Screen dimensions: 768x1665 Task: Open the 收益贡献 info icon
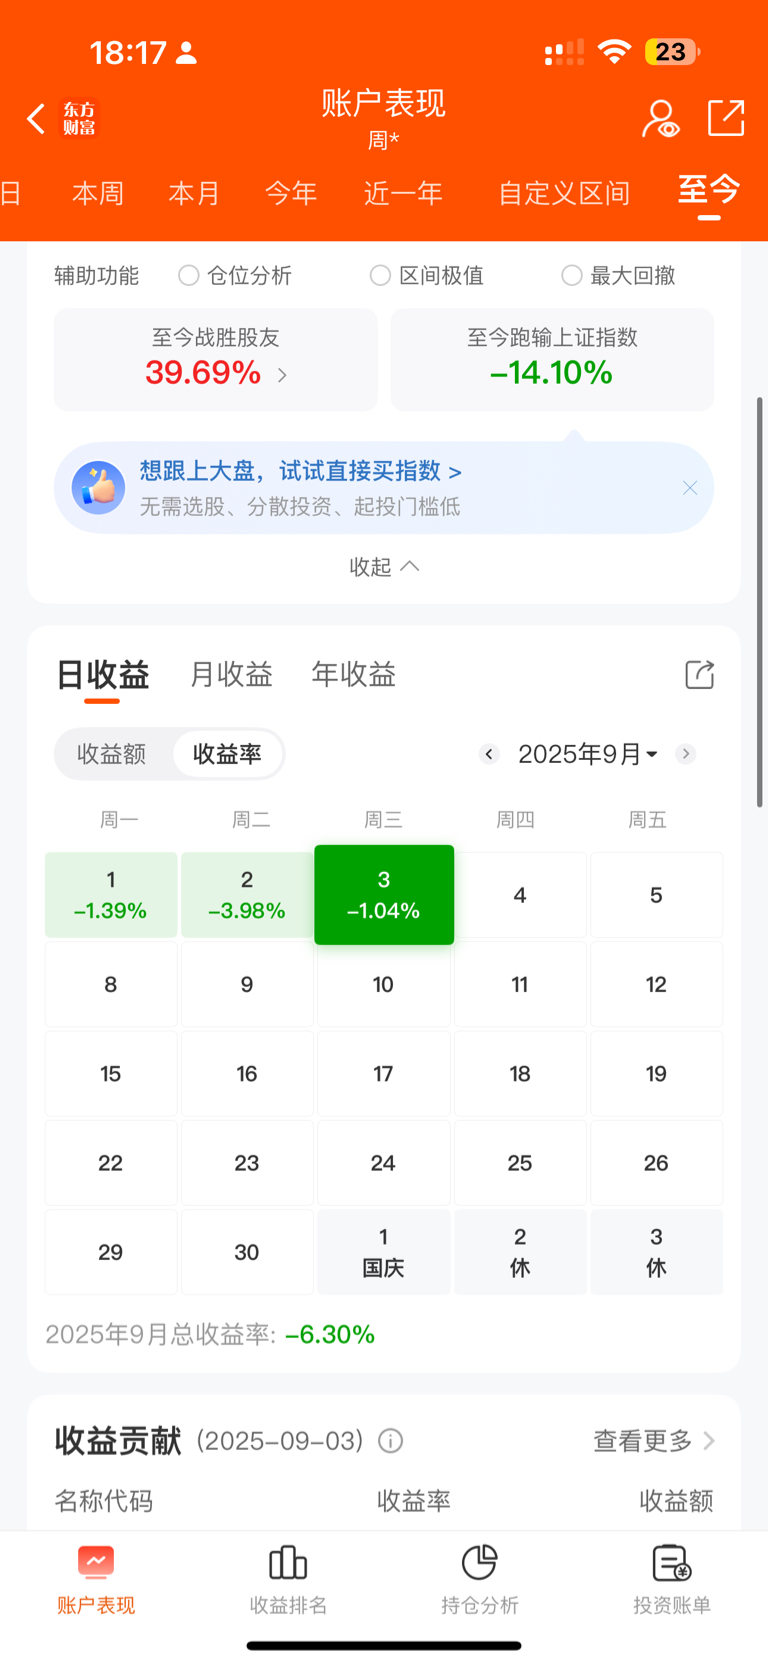(391, 1441)
